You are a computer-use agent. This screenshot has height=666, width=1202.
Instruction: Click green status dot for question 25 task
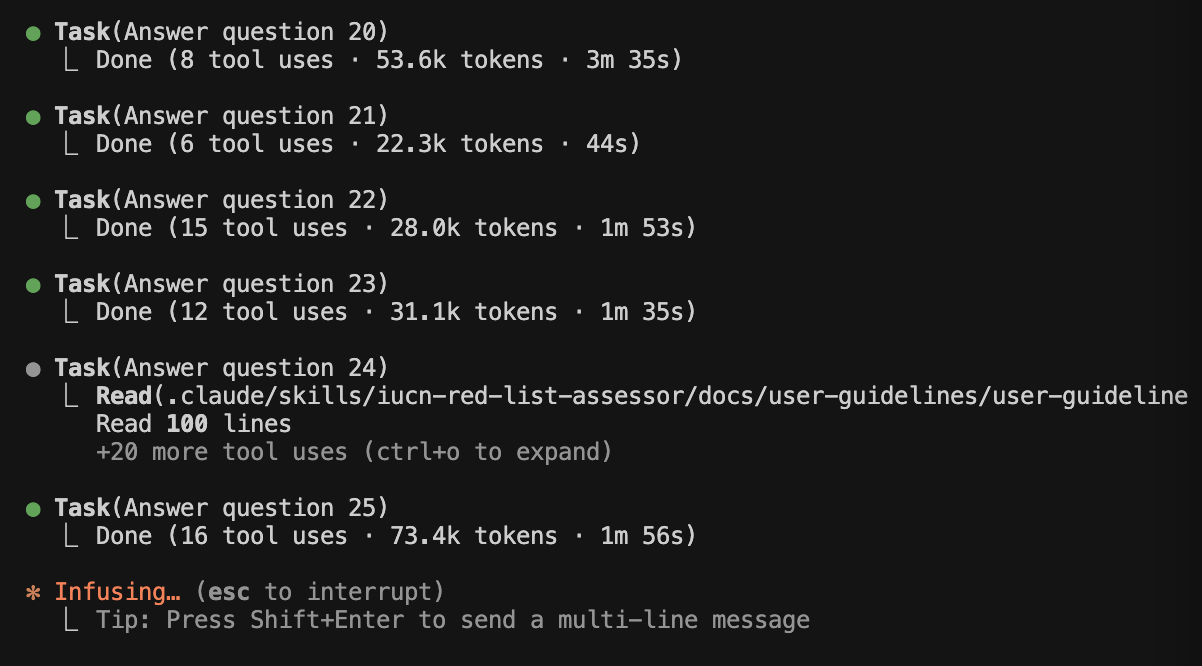click(x=33, y=509)
